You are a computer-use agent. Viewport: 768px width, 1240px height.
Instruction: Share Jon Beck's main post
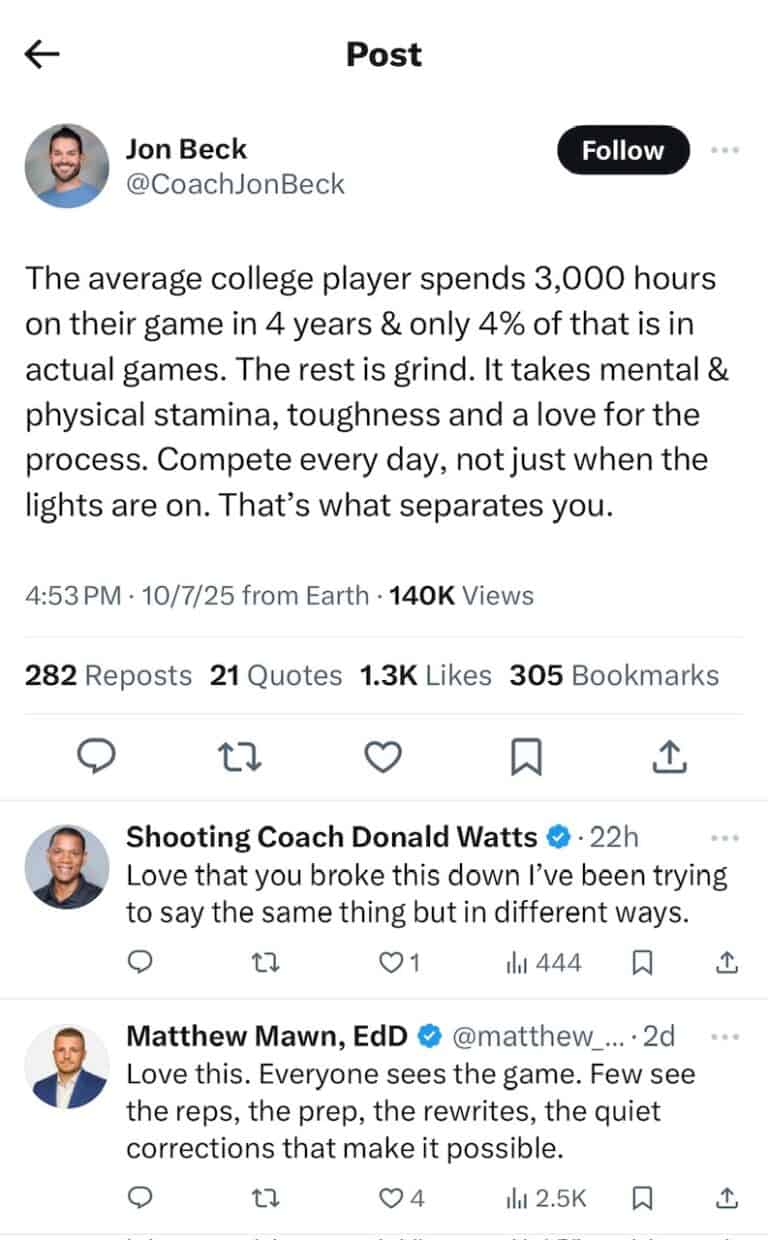670,759
